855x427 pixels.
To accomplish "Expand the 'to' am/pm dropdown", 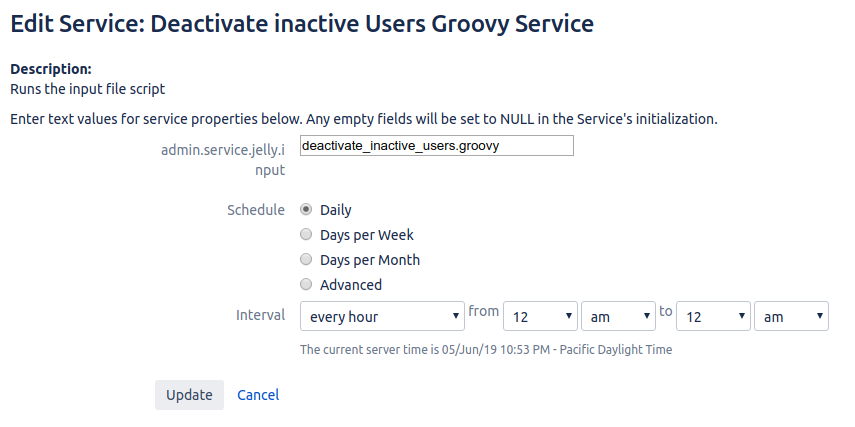I will click(791, 317).
